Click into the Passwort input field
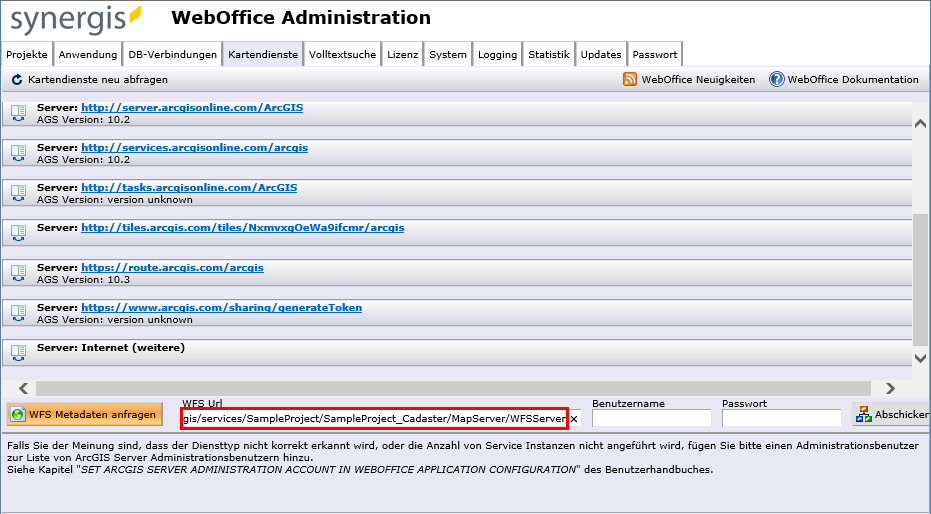Image resolution: width=931 pixels, height=514 pixels. coord(781,418)
